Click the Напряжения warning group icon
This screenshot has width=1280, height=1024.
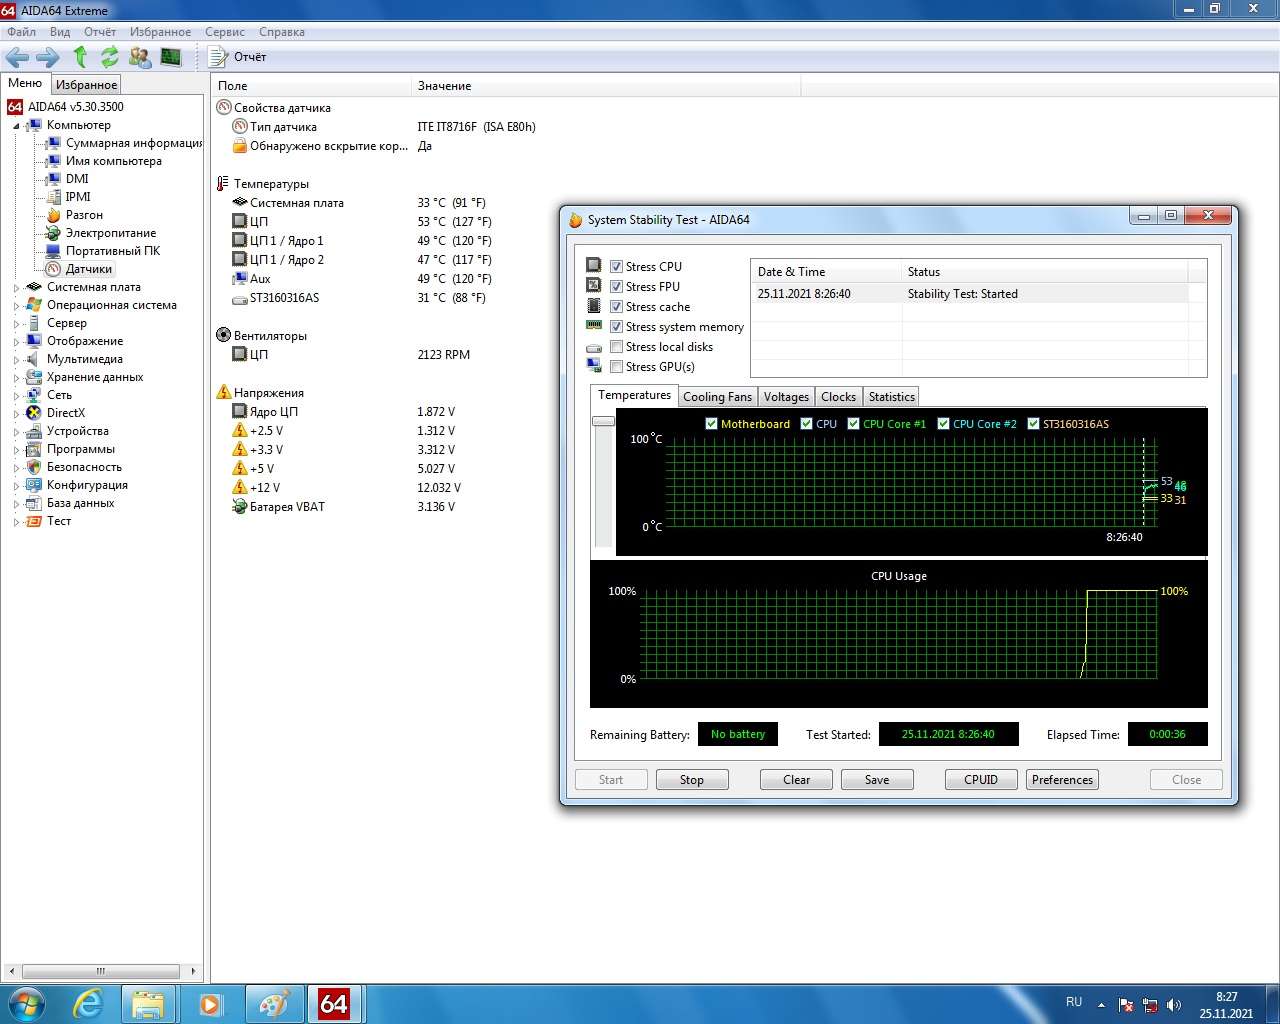223,393
